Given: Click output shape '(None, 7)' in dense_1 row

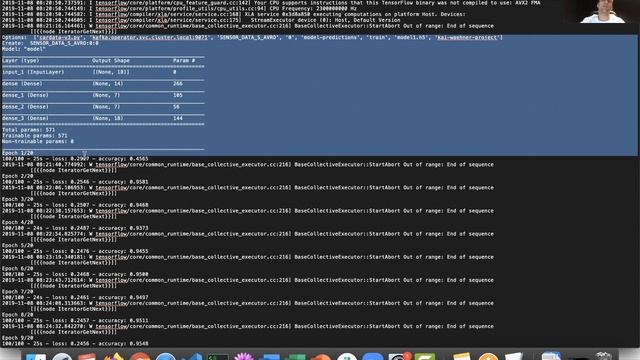Looking at the screenshot, I should click(106, 95).
